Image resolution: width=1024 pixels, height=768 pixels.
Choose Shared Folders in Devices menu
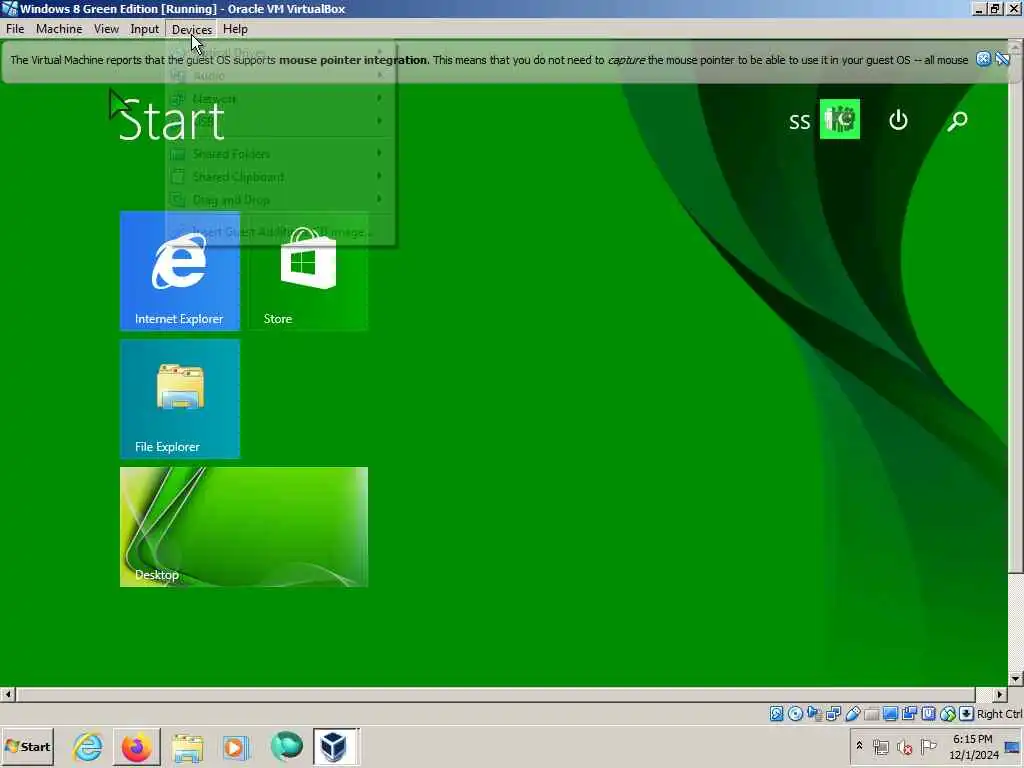(x=280, y=154)
